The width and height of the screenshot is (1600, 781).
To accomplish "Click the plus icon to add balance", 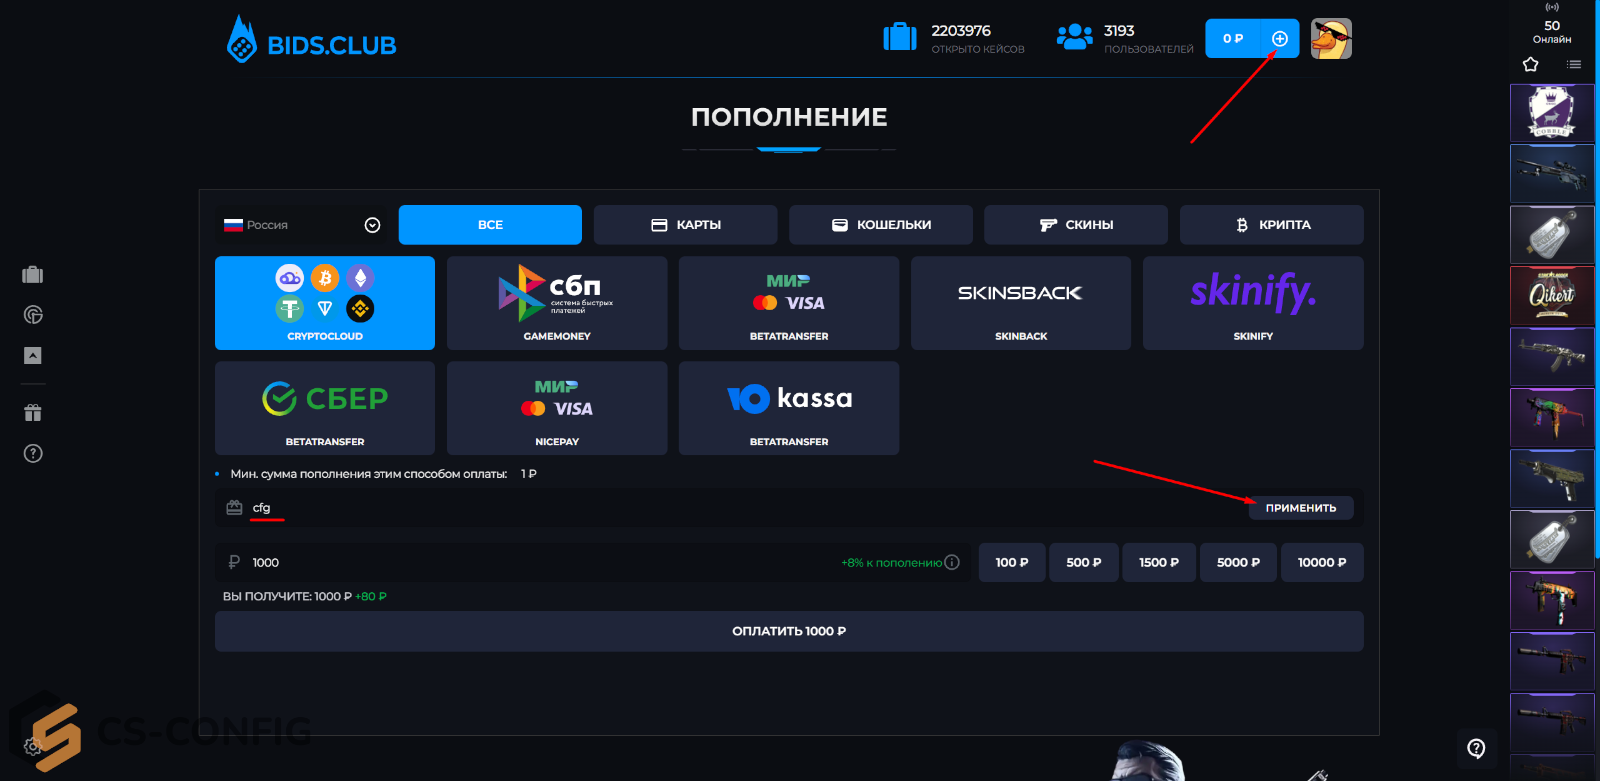I will point(1279,39).
